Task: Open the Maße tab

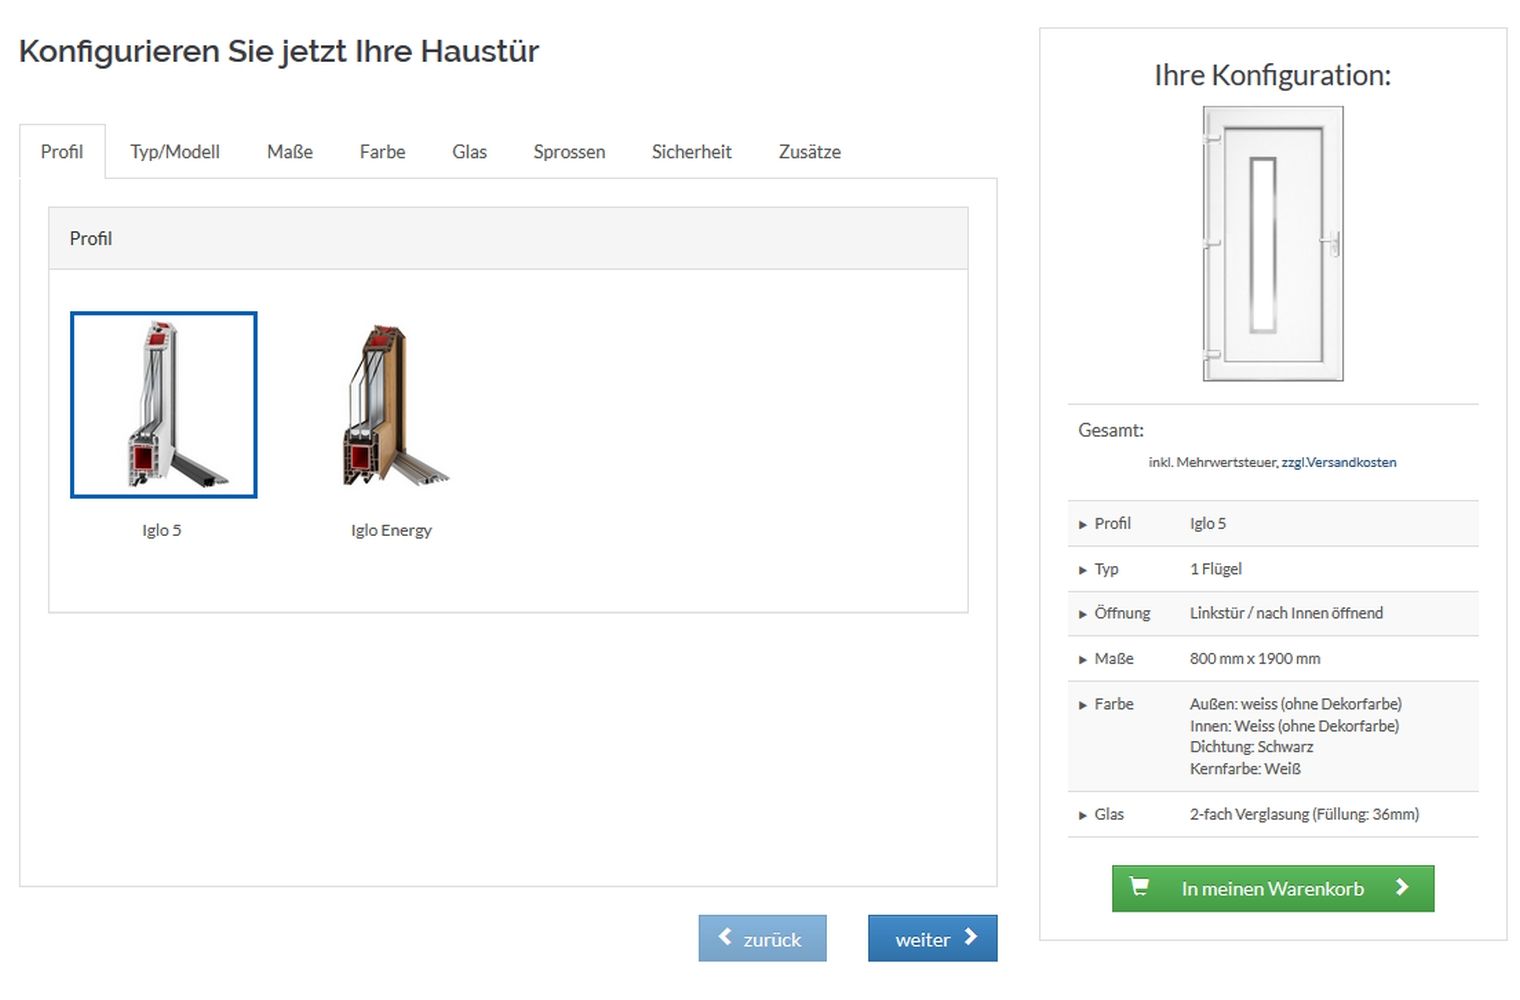Action: [x=289, y=152]
